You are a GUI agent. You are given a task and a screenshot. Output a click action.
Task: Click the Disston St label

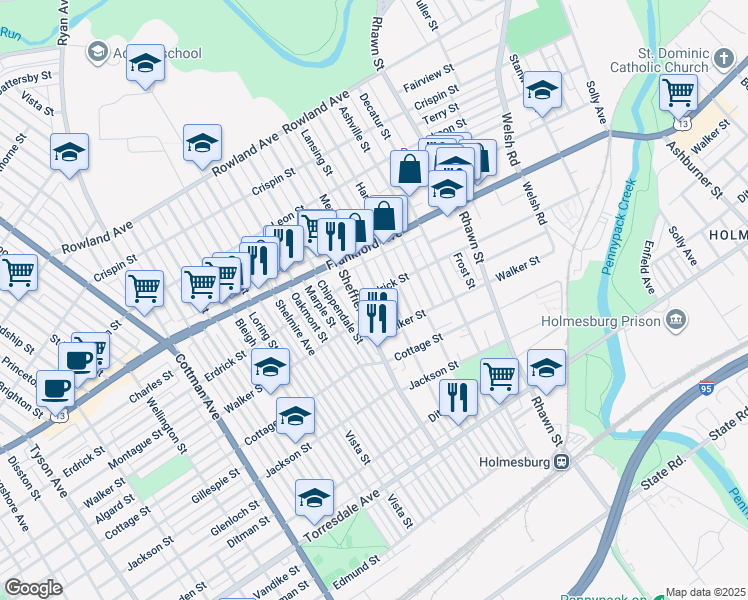click(x=23, y=478)
